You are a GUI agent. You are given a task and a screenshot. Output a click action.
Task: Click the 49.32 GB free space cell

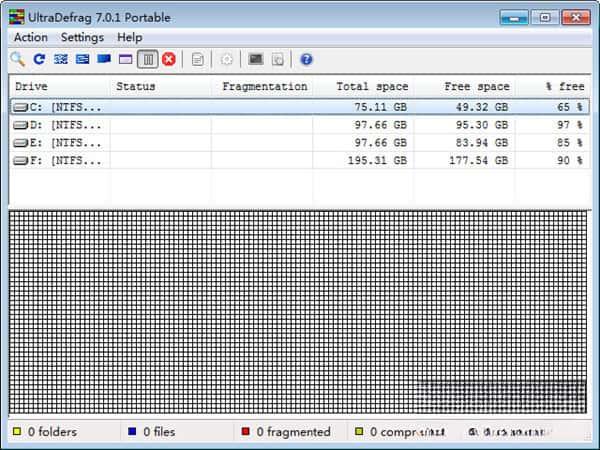point(482,107)
